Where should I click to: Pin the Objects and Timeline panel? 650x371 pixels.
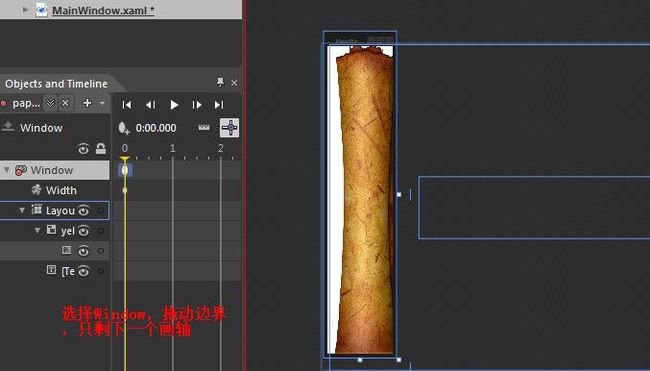click(220, 82)
